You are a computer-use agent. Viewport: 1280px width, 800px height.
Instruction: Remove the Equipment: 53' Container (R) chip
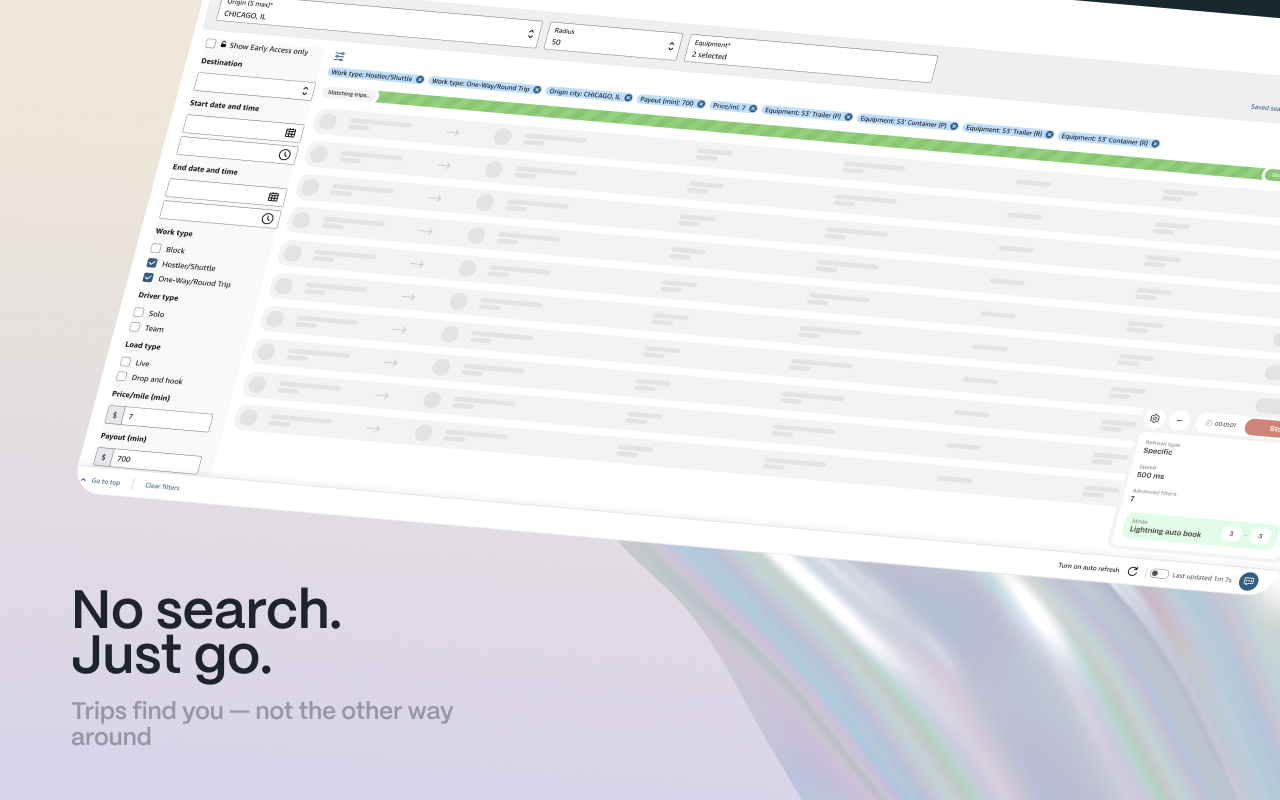click(x=1155, y=144)
